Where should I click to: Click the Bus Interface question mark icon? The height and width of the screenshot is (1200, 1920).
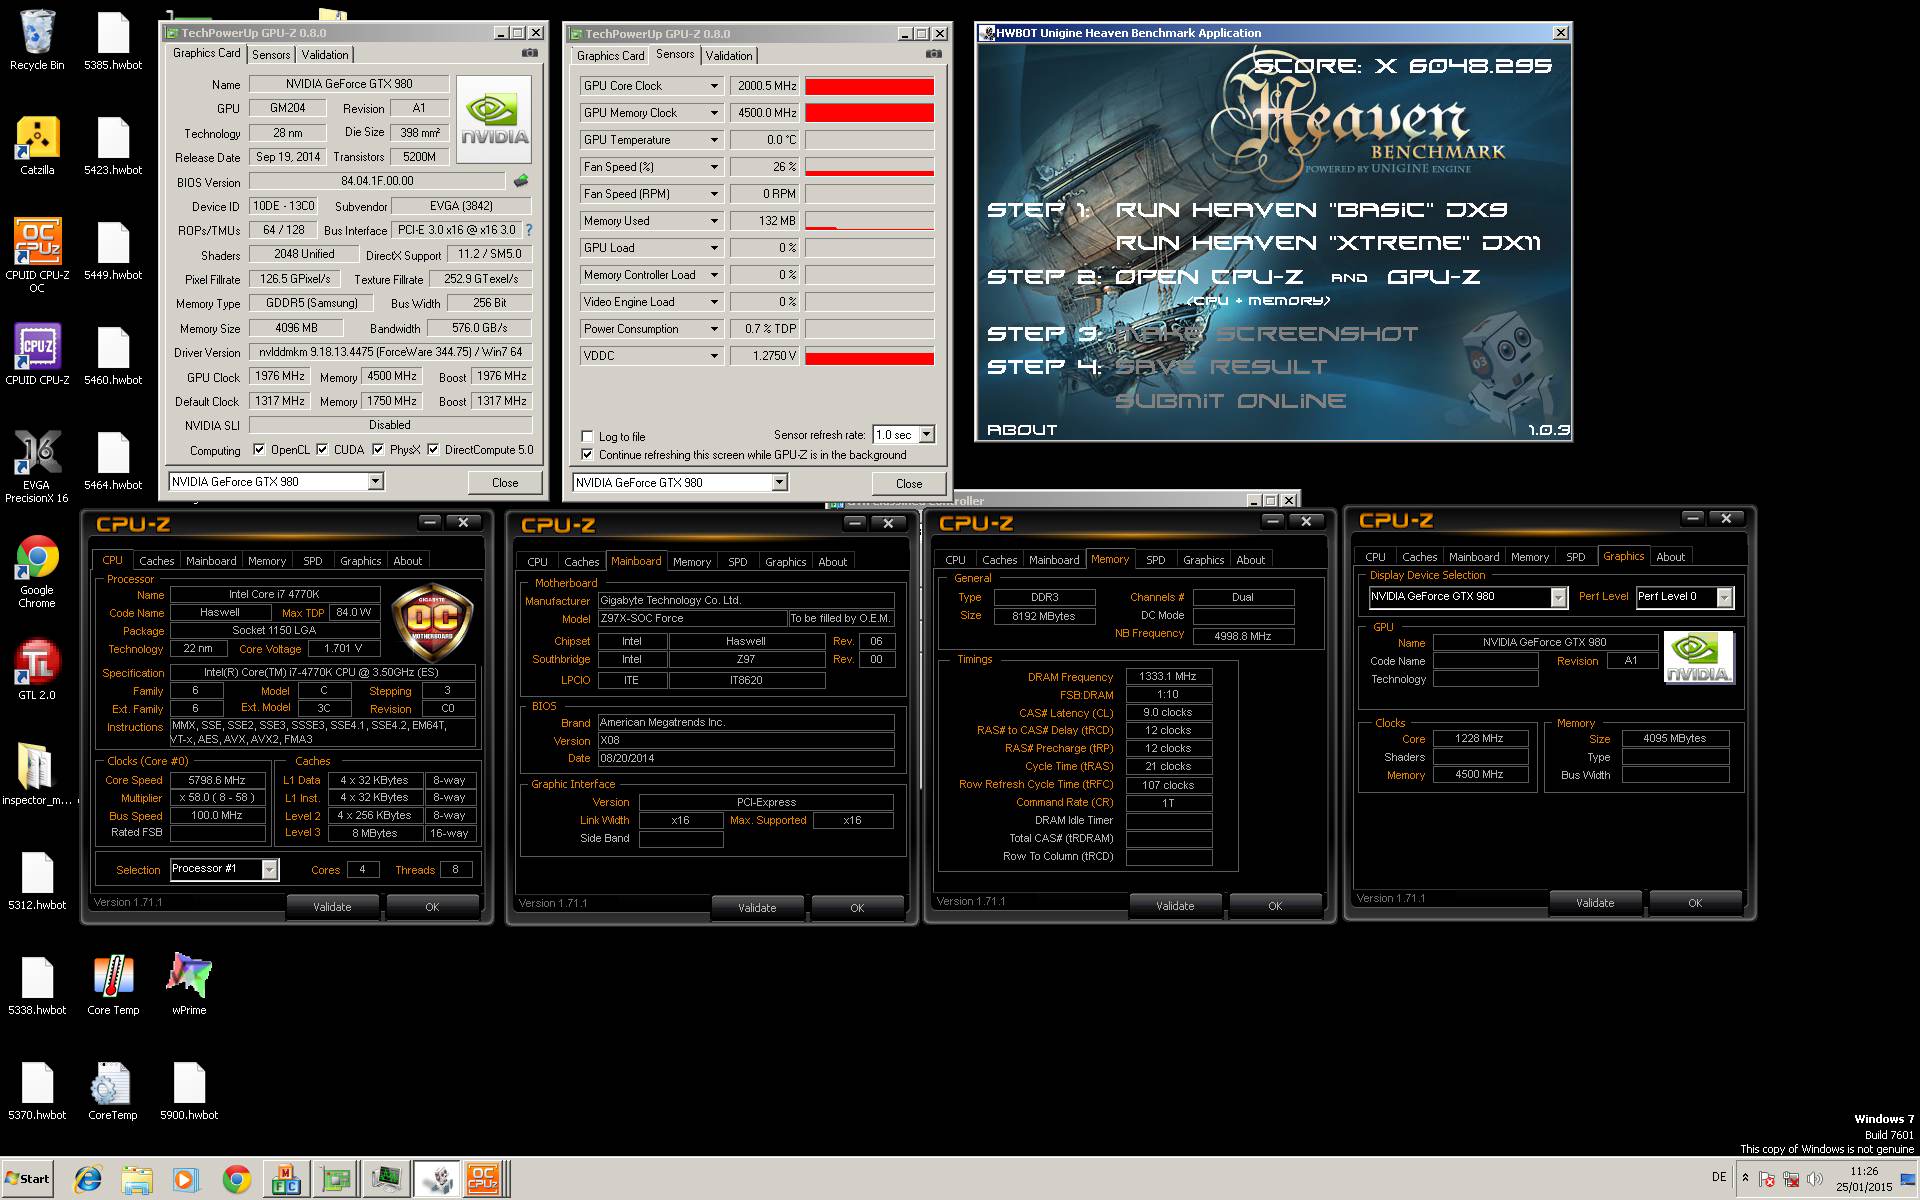529,229
